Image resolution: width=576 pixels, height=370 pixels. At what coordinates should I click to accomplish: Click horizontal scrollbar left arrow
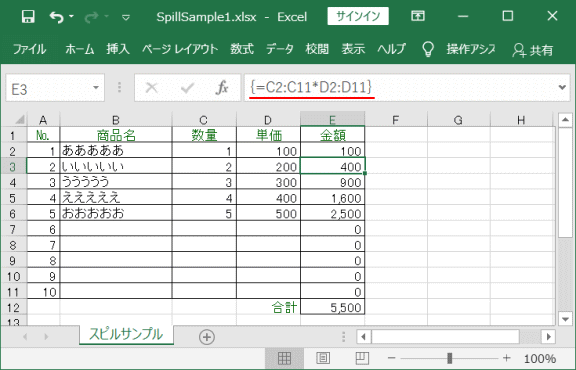364,337
